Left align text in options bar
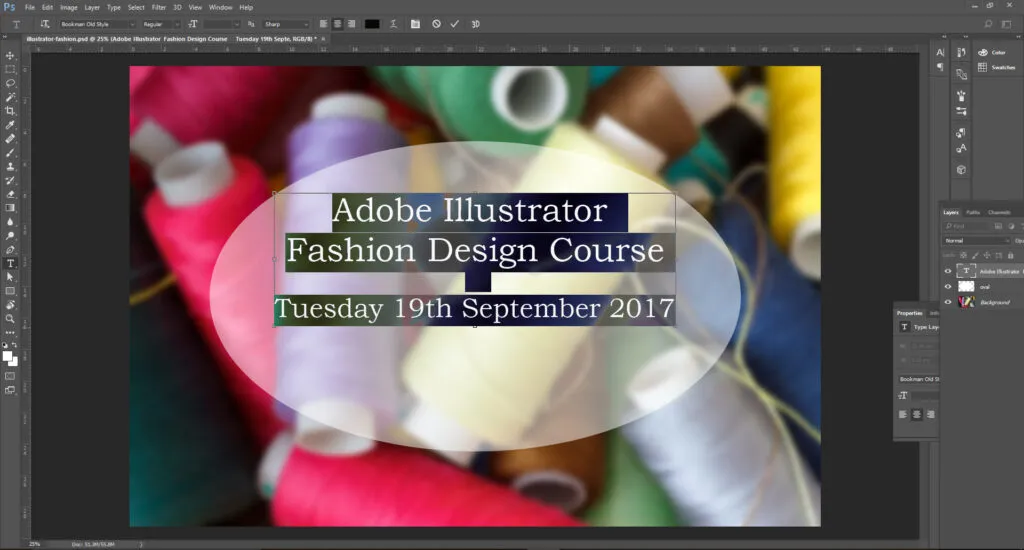The width and height of the screenshot is (1024, 550). 323,24
